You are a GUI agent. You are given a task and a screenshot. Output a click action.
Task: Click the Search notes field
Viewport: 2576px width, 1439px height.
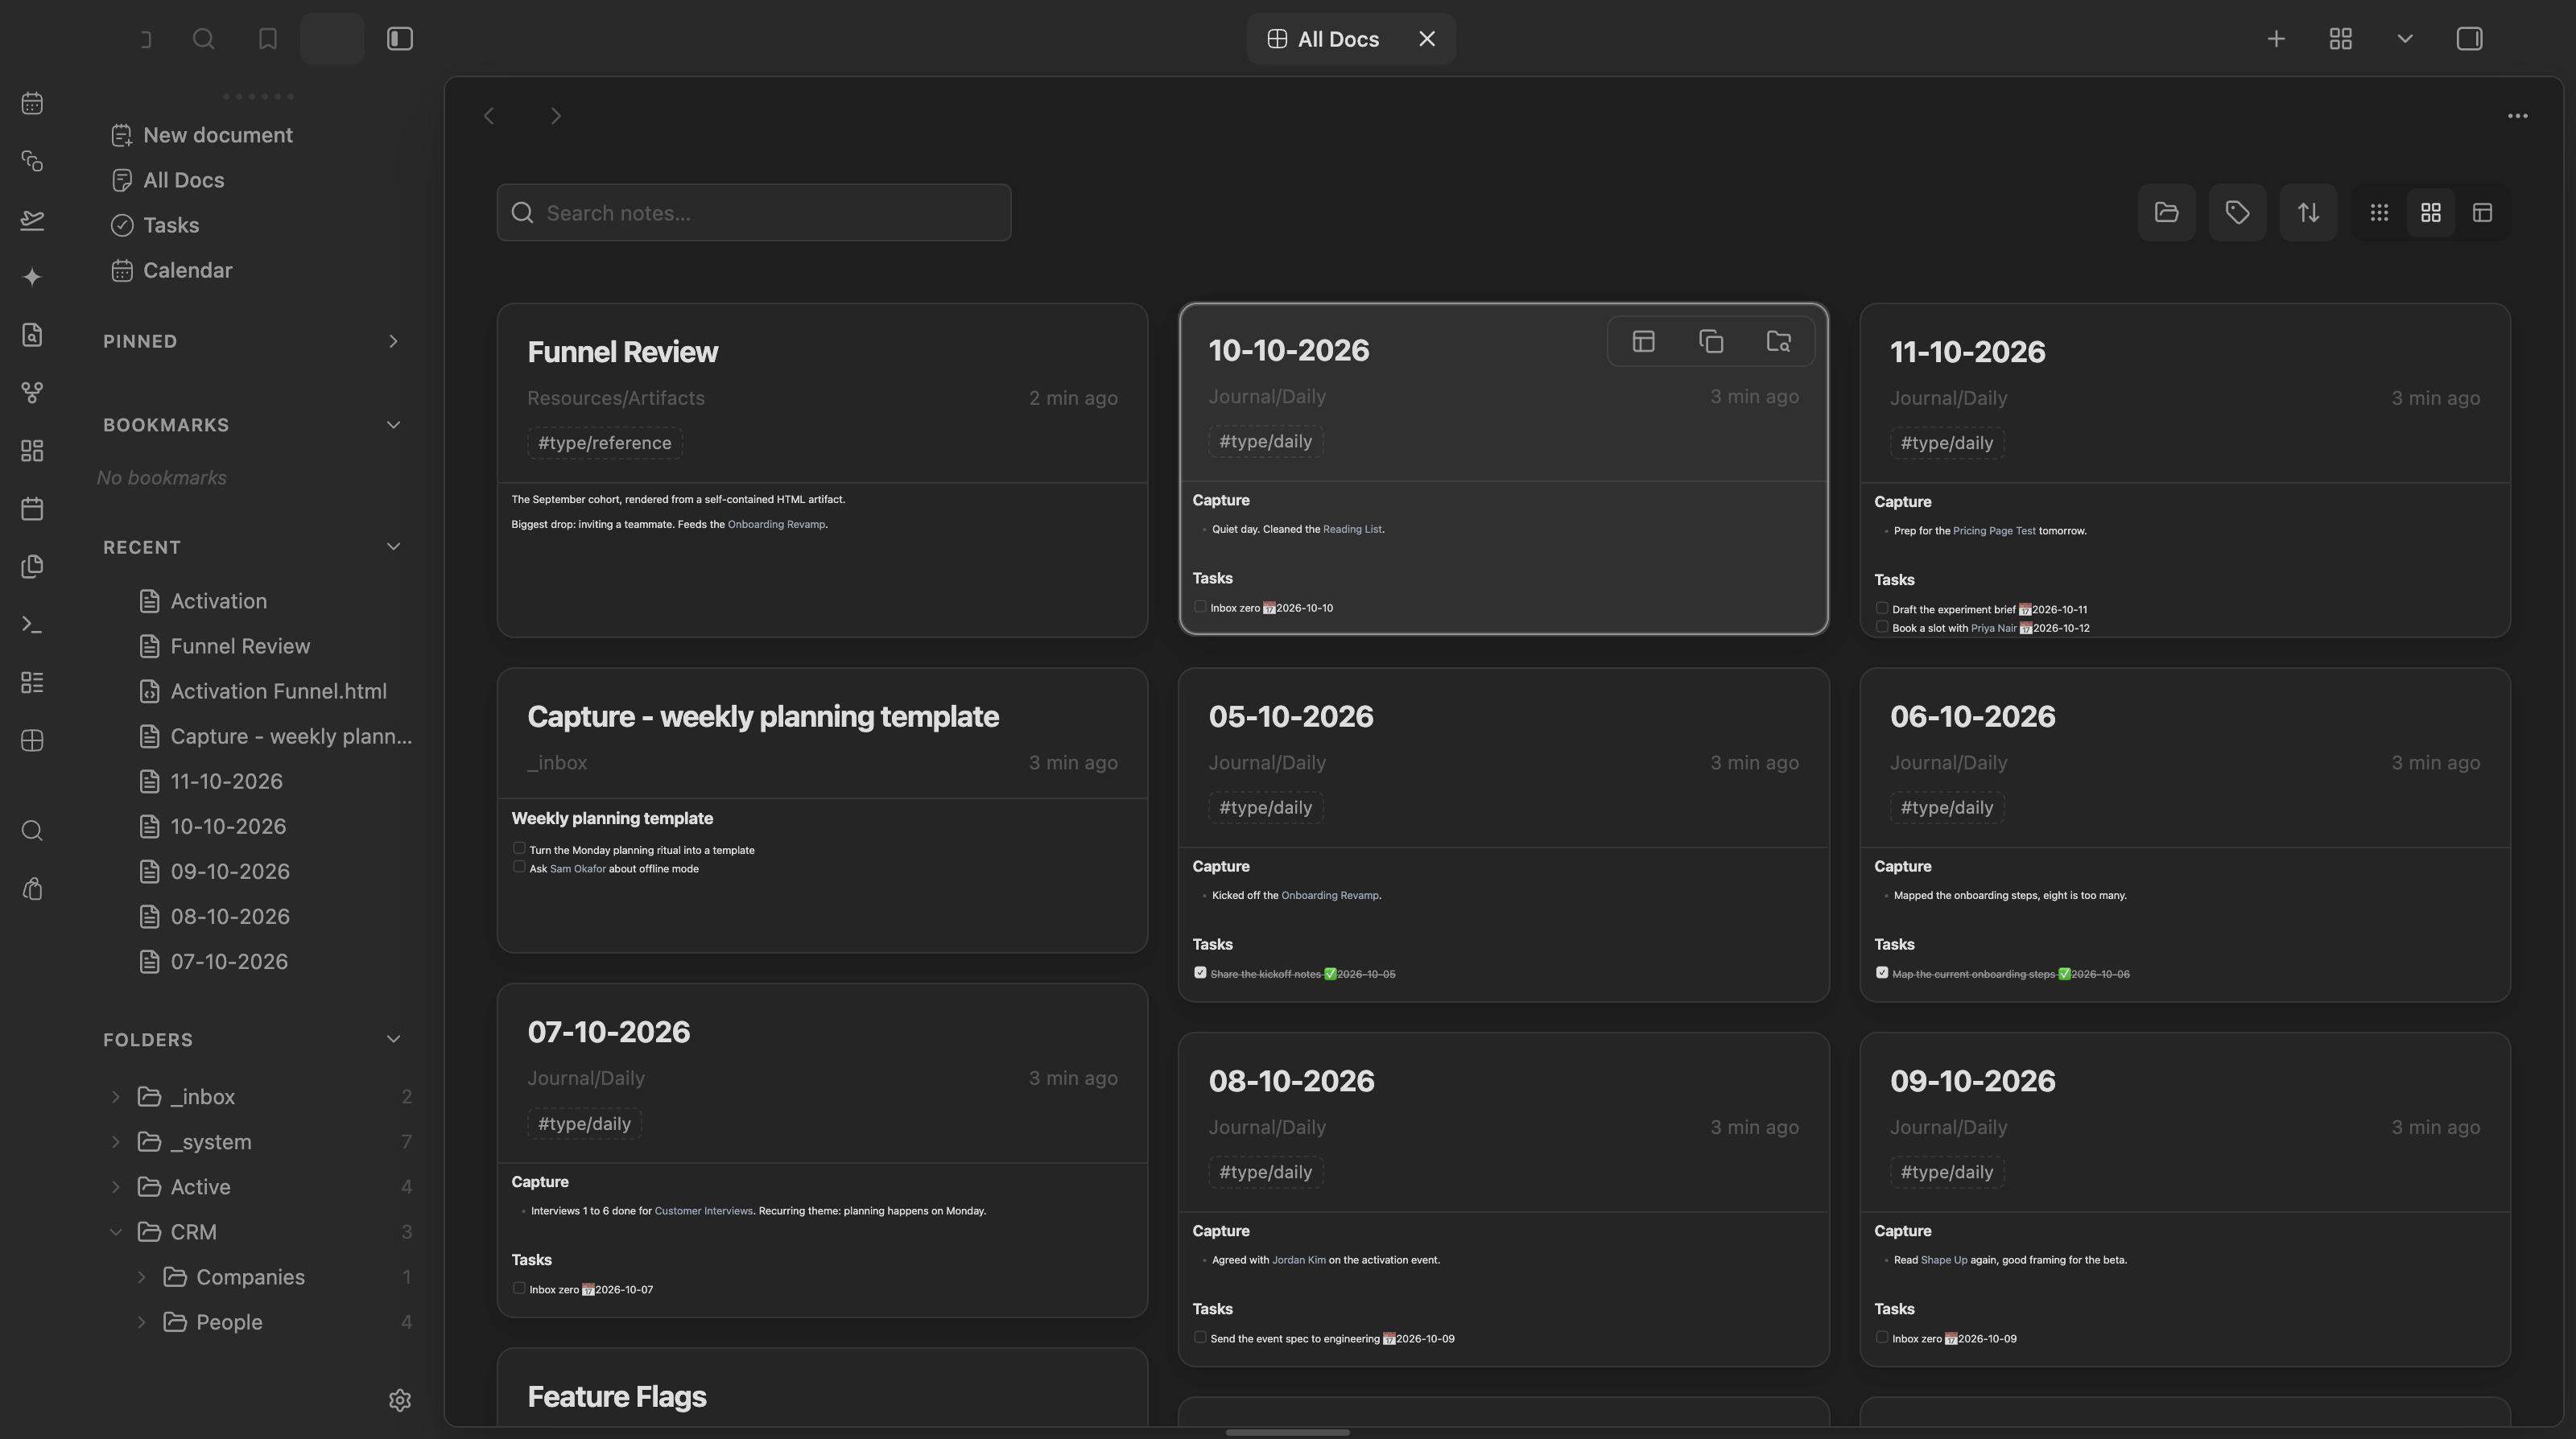click(754, 213)
